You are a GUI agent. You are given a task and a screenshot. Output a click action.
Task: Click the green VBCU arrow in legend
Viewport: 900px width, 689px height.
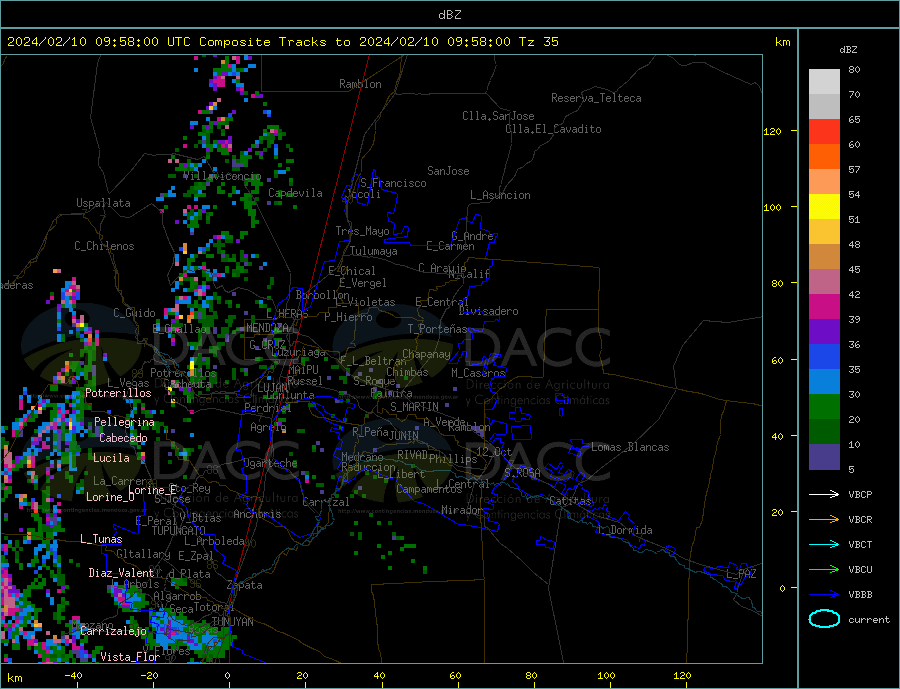[x=824, y=570]
